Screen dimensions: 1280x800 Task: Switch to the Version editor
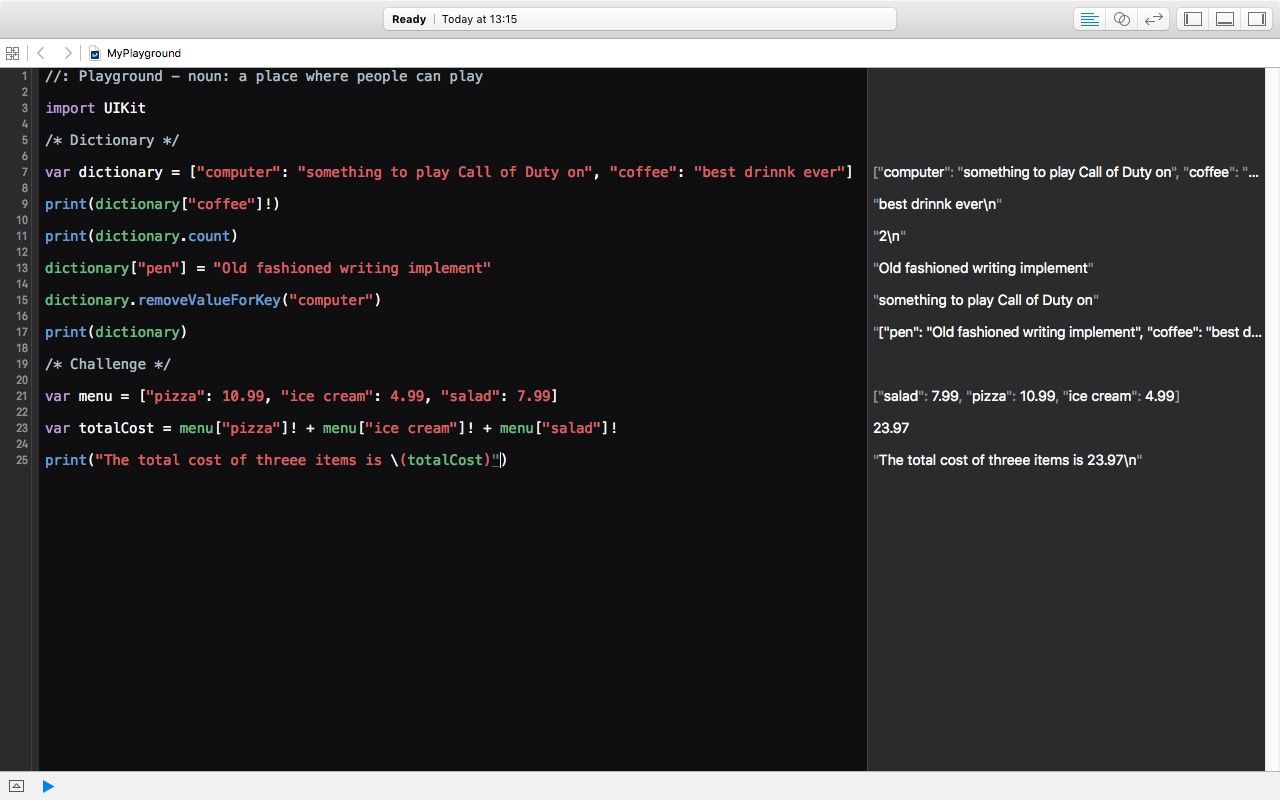click(1153, 19)
